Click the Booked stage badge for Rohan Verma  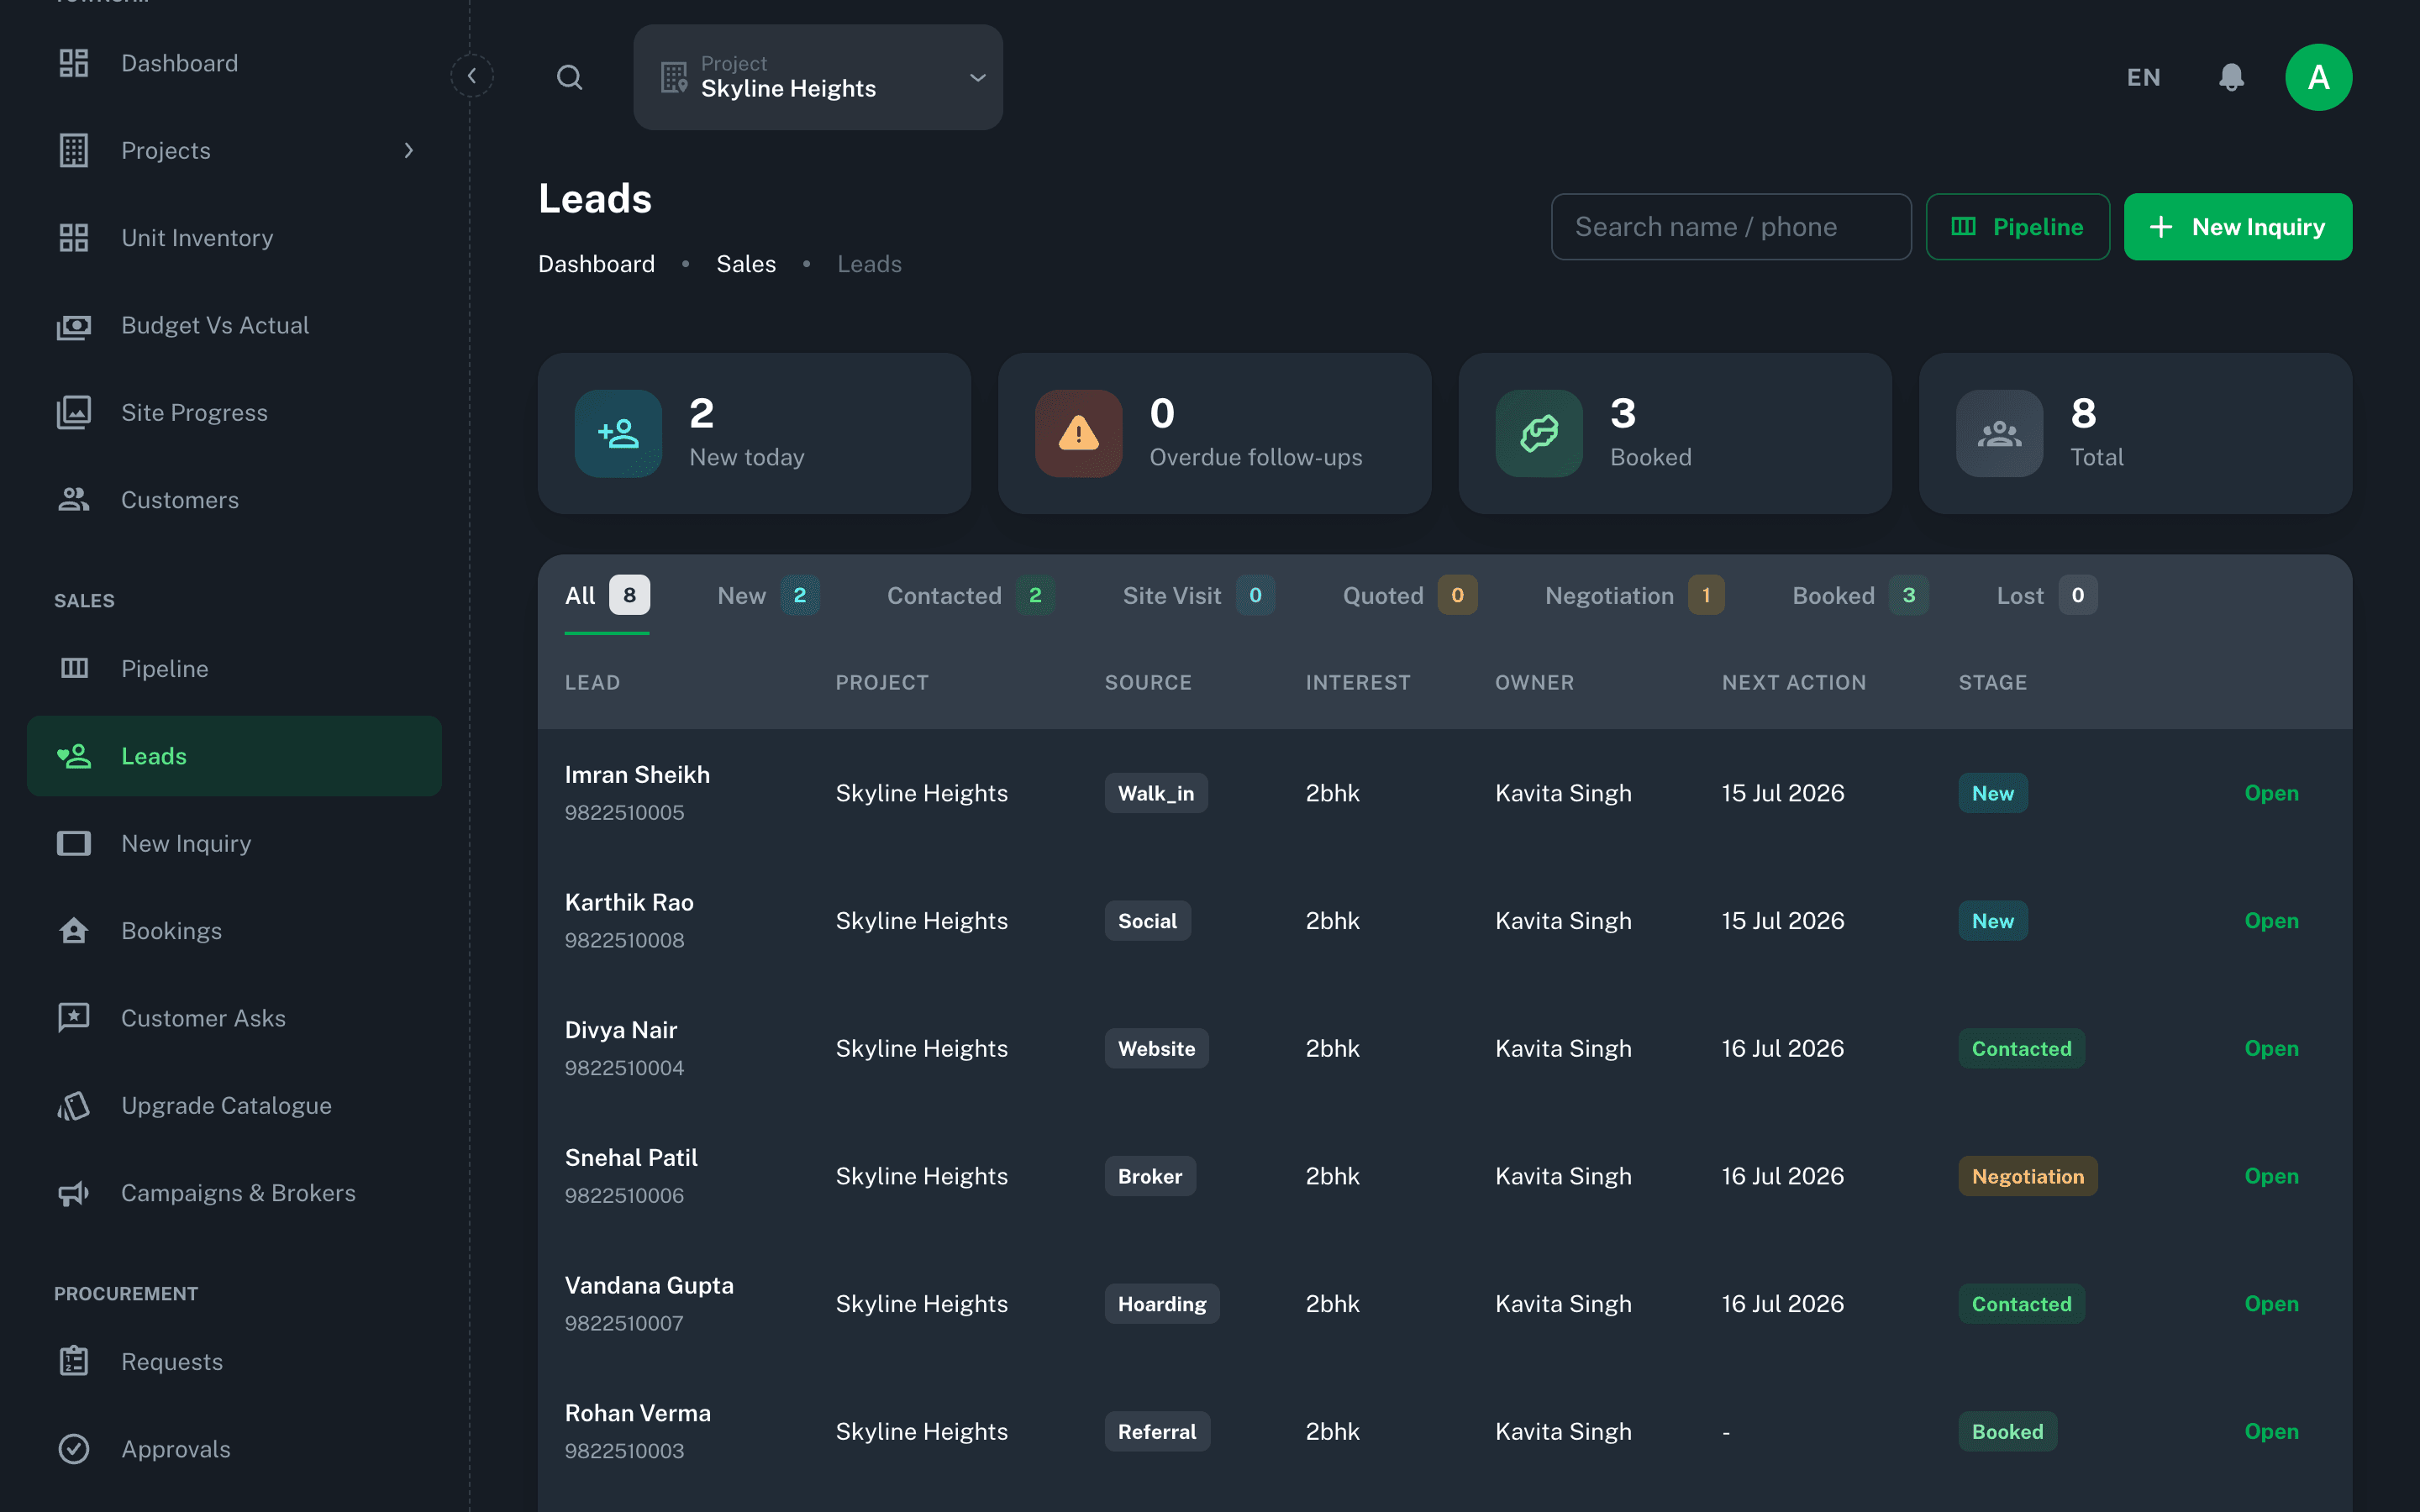(2008, 1432)
